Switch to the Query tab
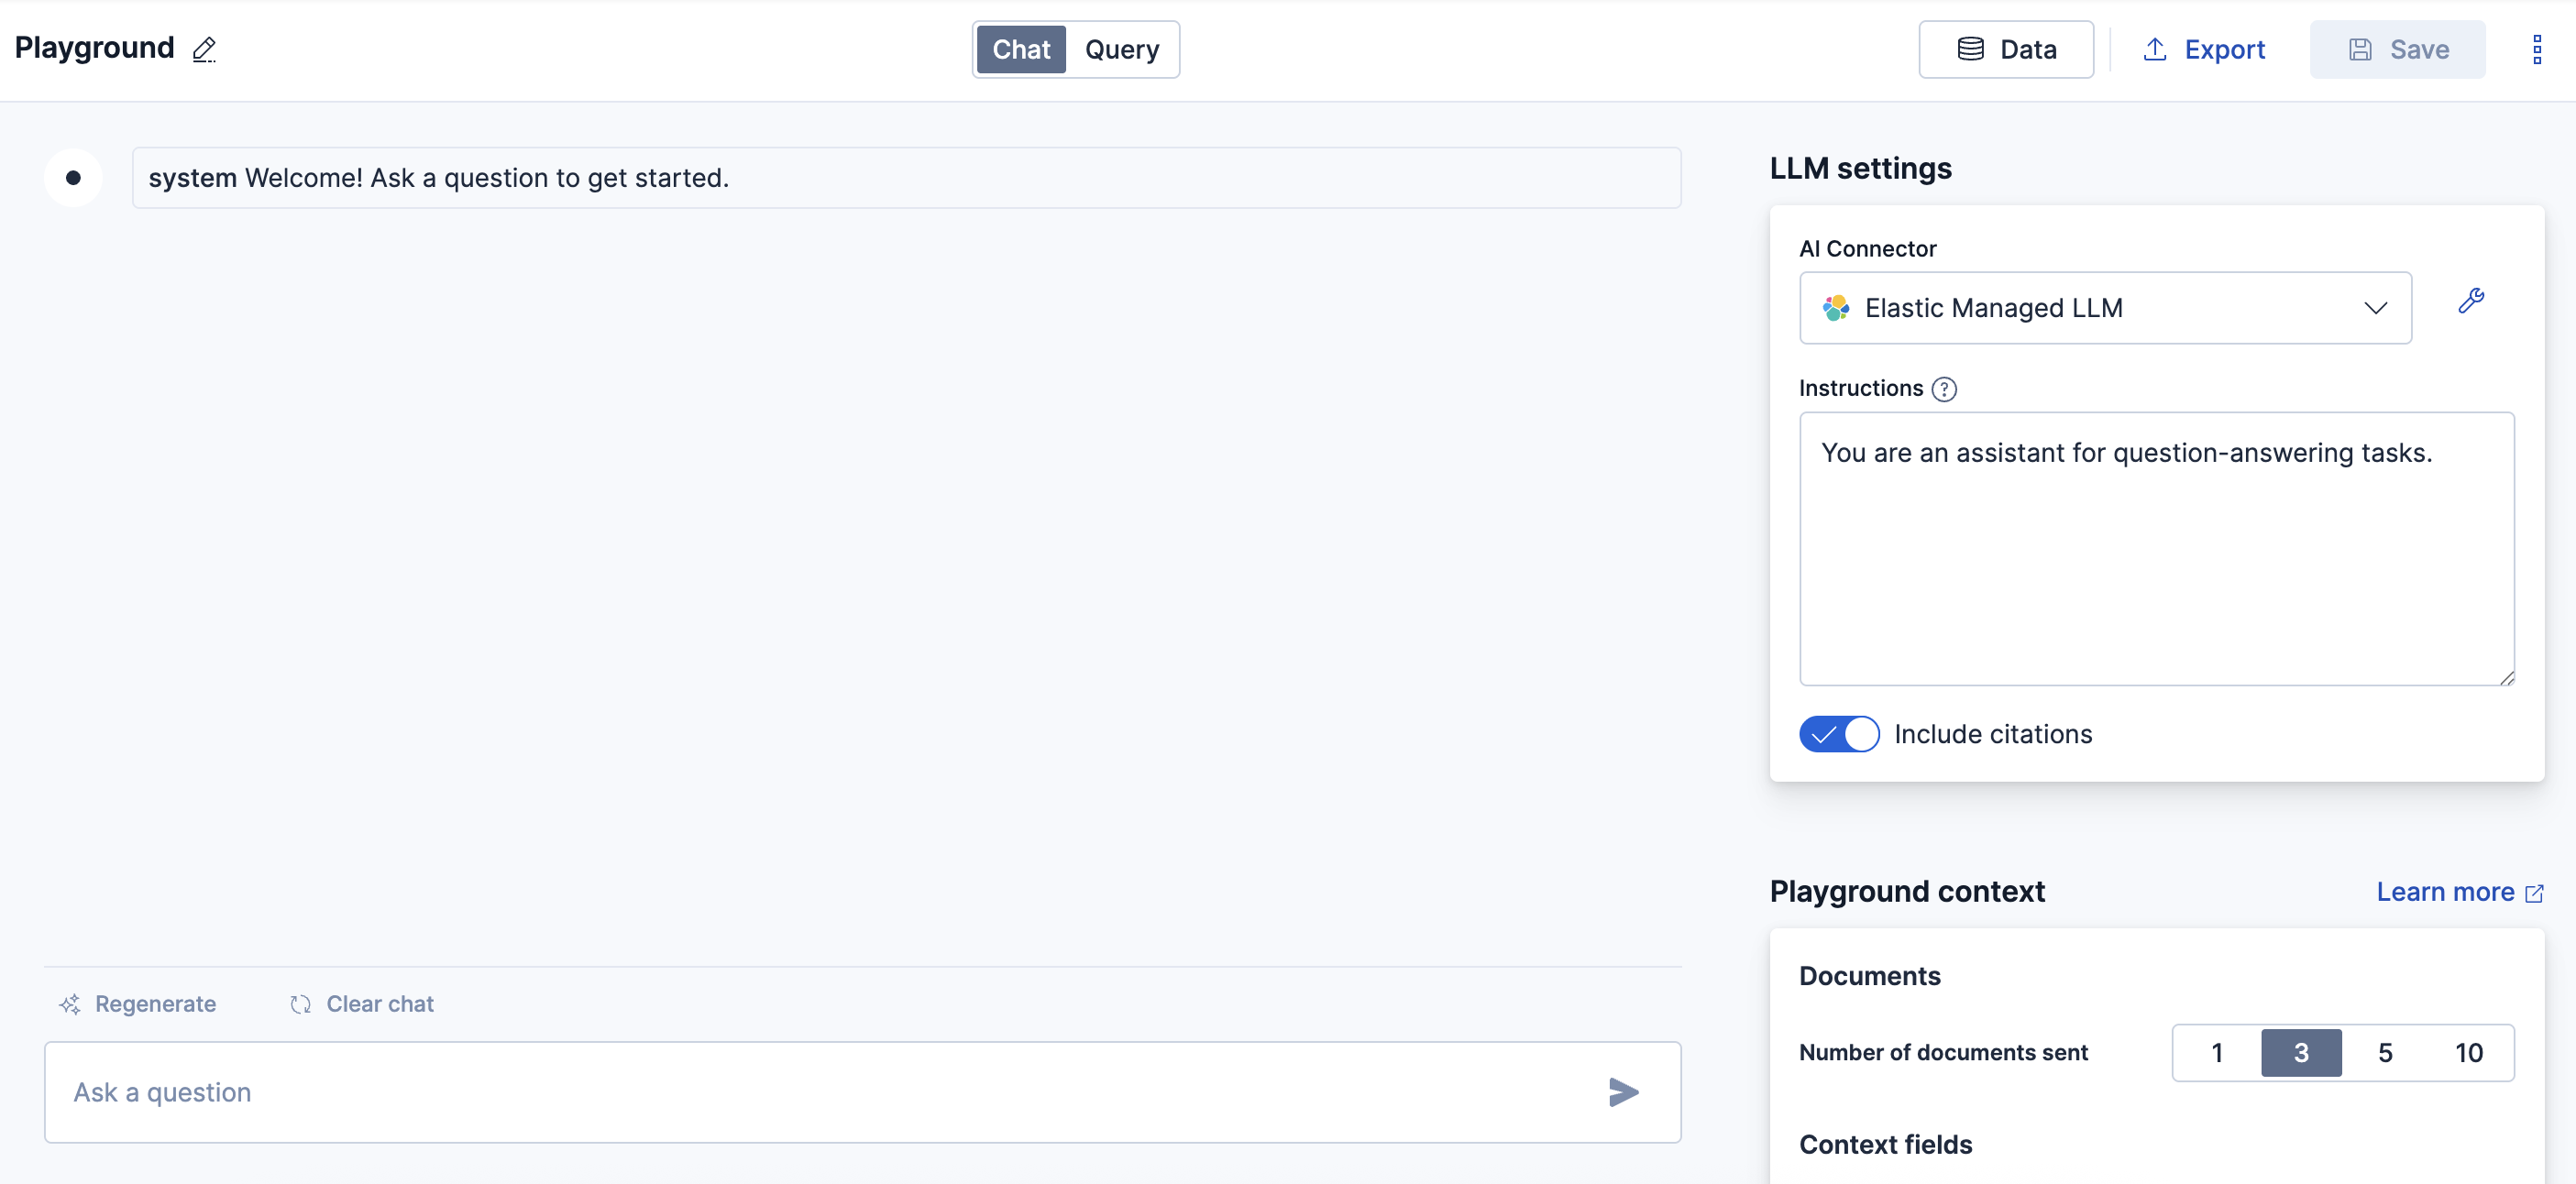 click(x=1122, y=49)
